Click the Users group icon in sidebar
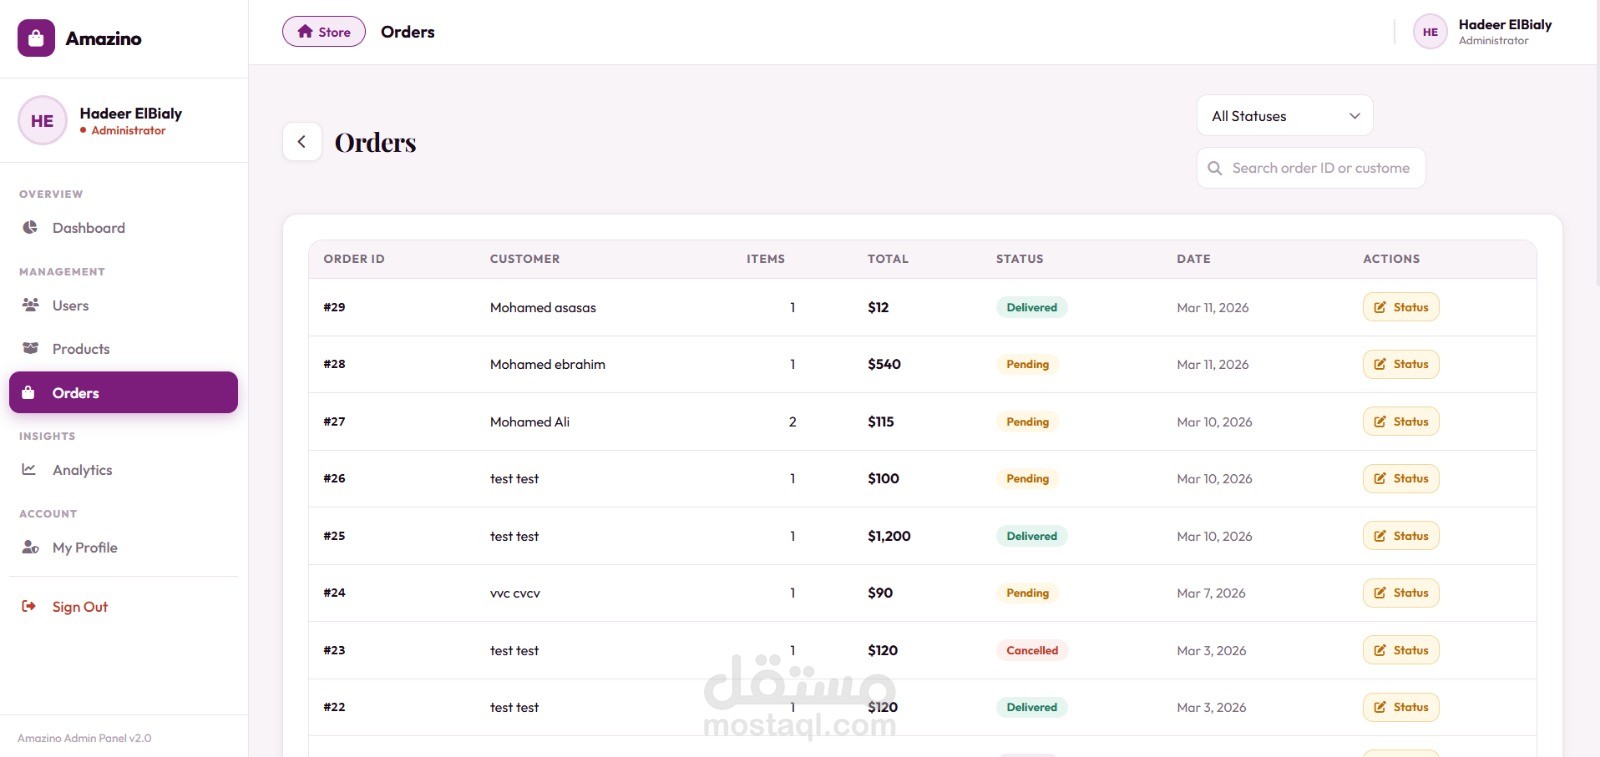 pyautogui.click(x=30, y=305)
